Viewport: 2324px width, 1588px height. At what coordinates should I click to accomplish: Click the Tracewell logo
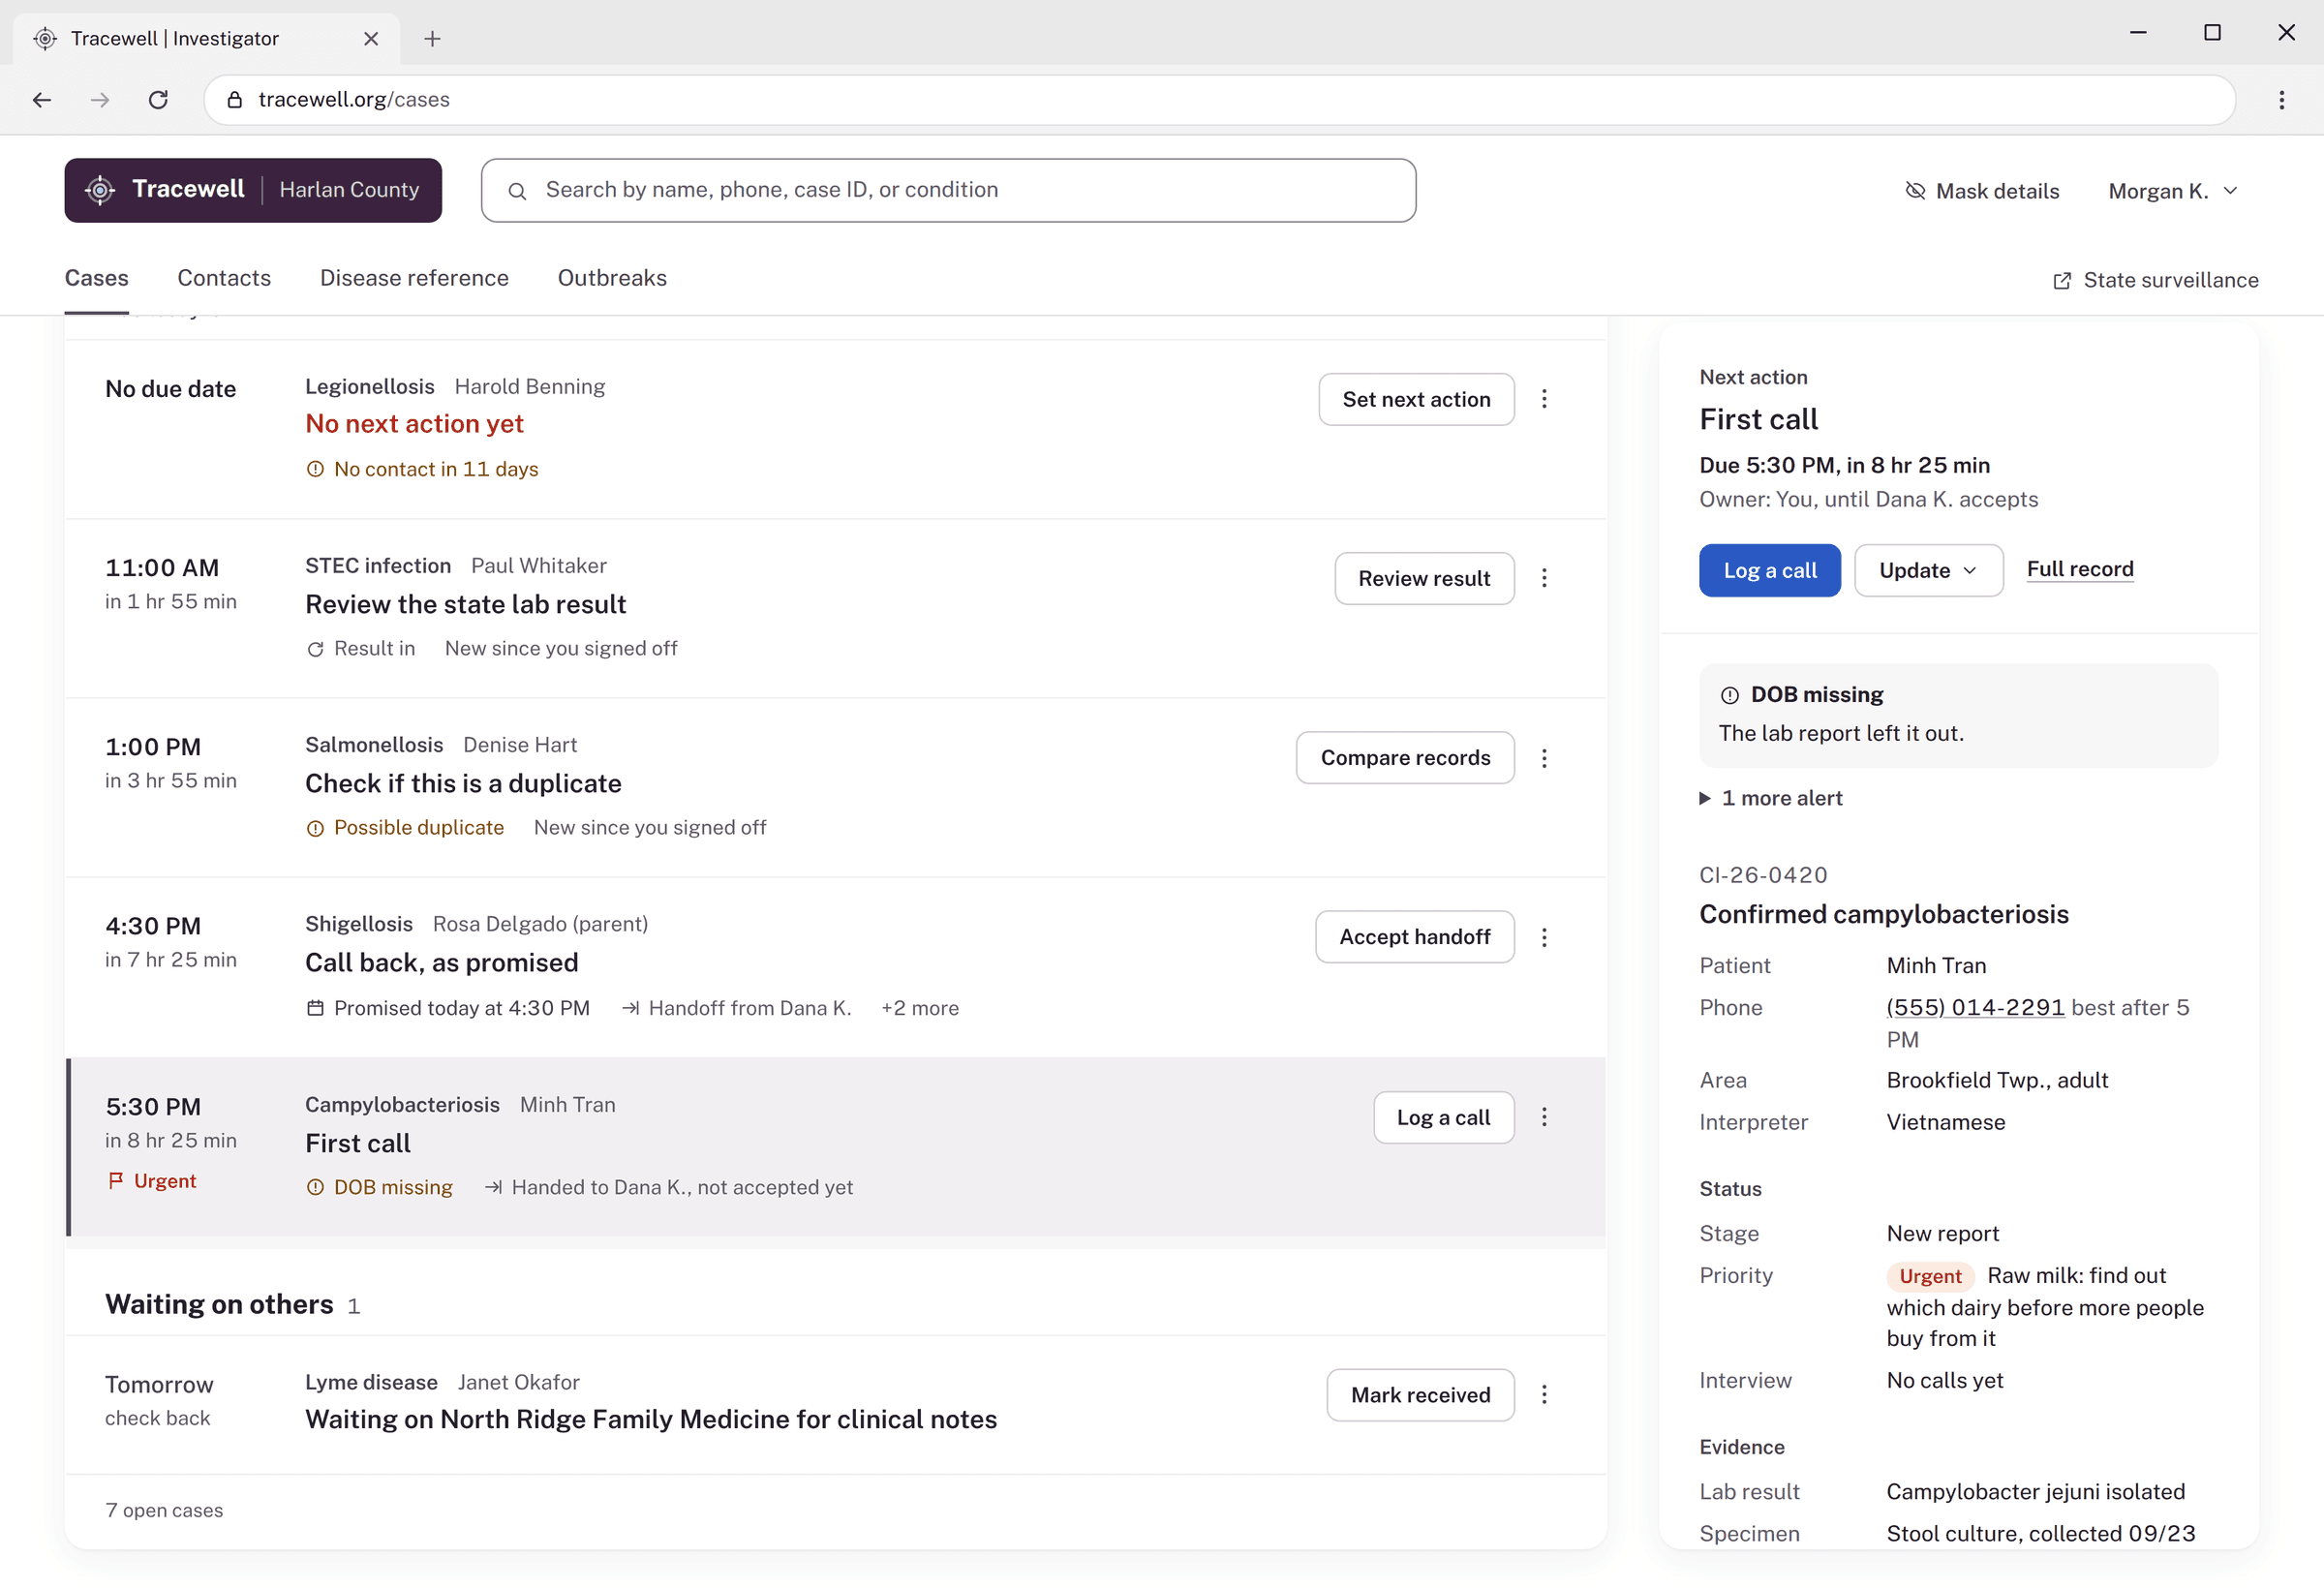point(253,190)
